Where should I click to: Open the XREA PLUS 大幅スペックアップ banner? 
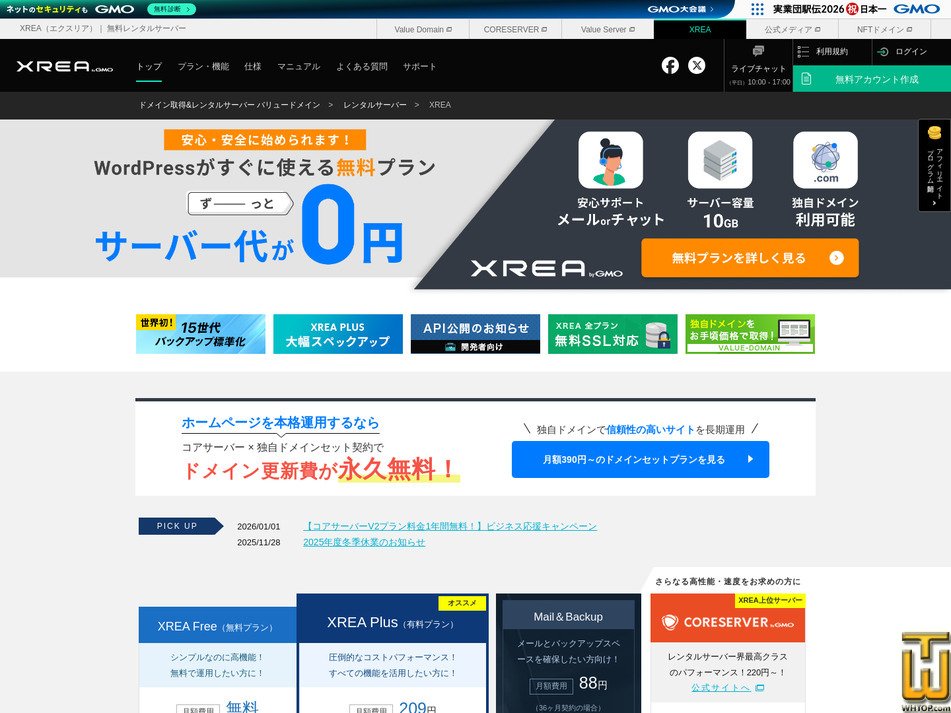point(336,334)
